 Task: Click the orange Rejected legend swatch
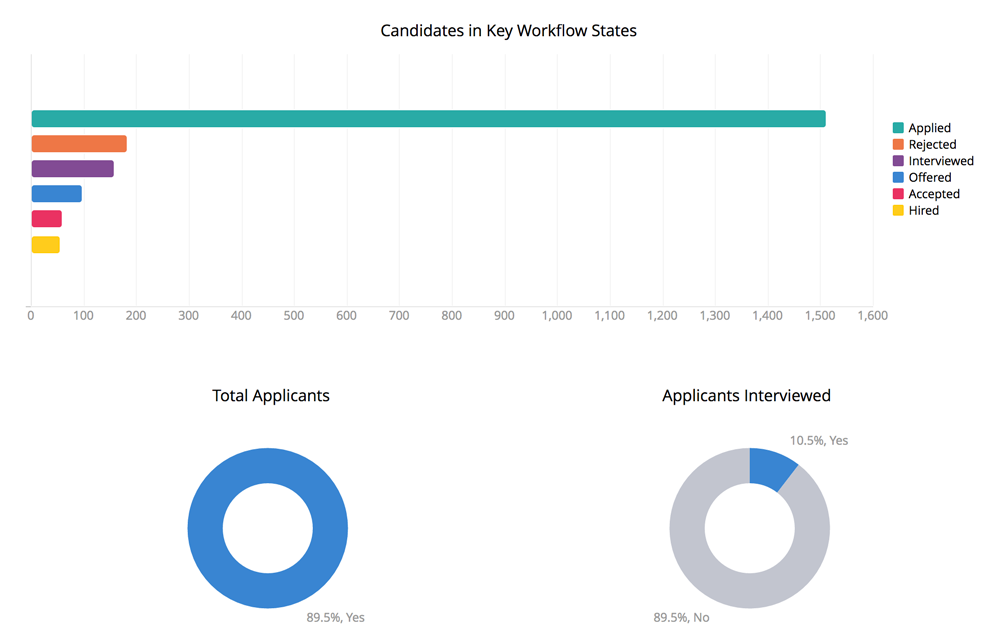(898, 144)
